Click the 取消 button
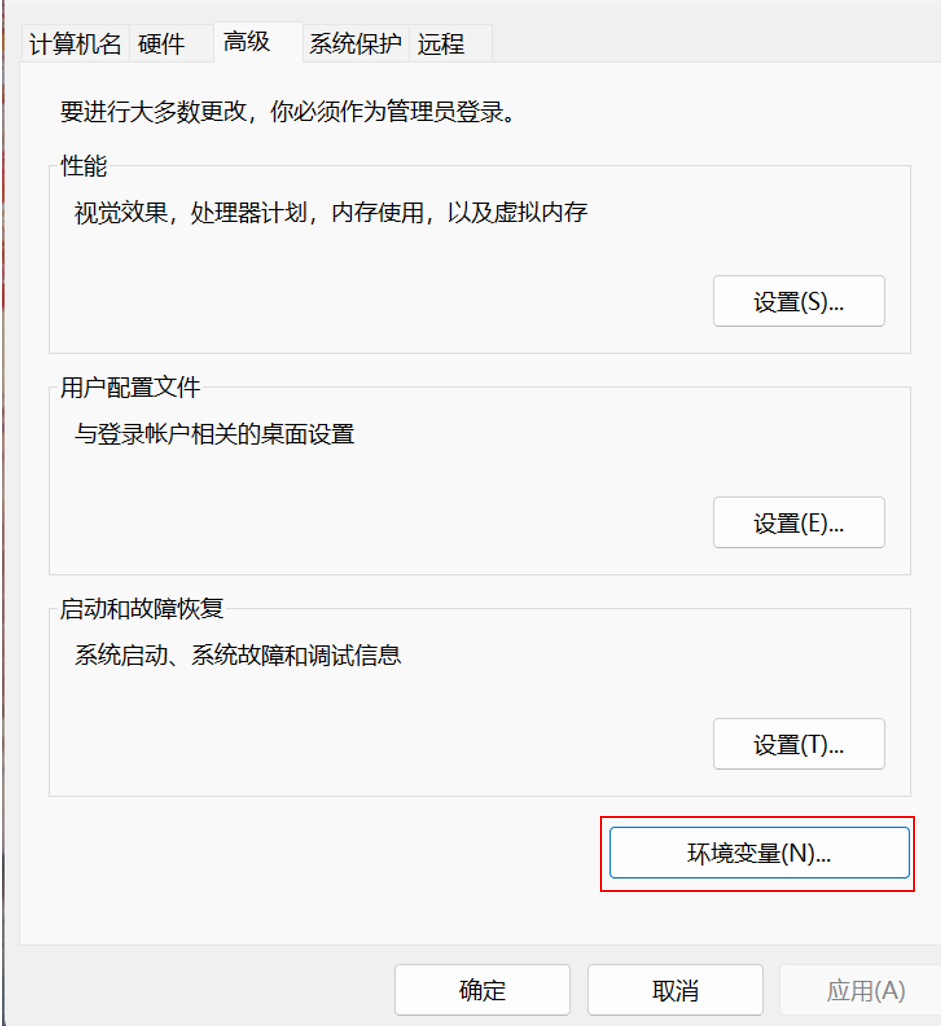 click(675, 989)
